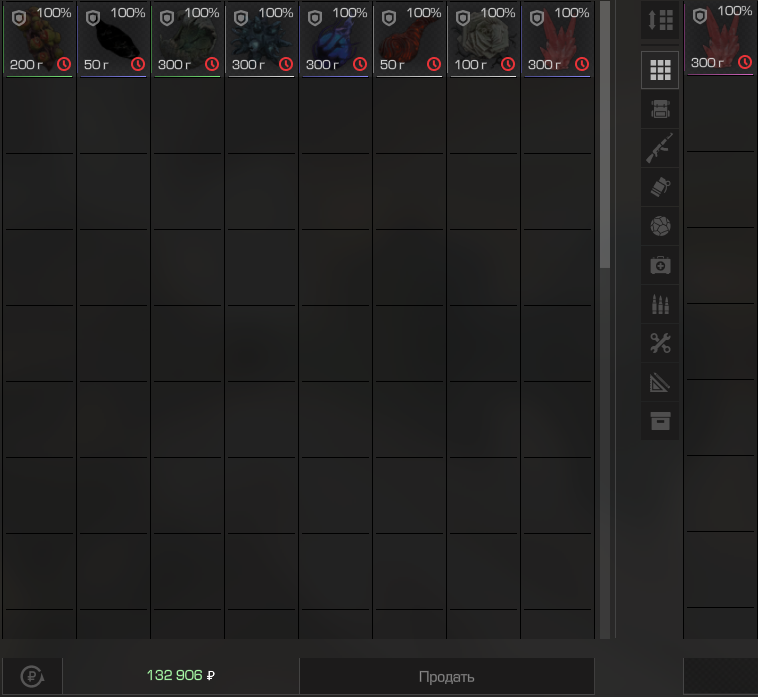Click shield icon on the 200 г artifact
Image resolution: width=758 pixels, height=697 pixels.
coord(19,18)
